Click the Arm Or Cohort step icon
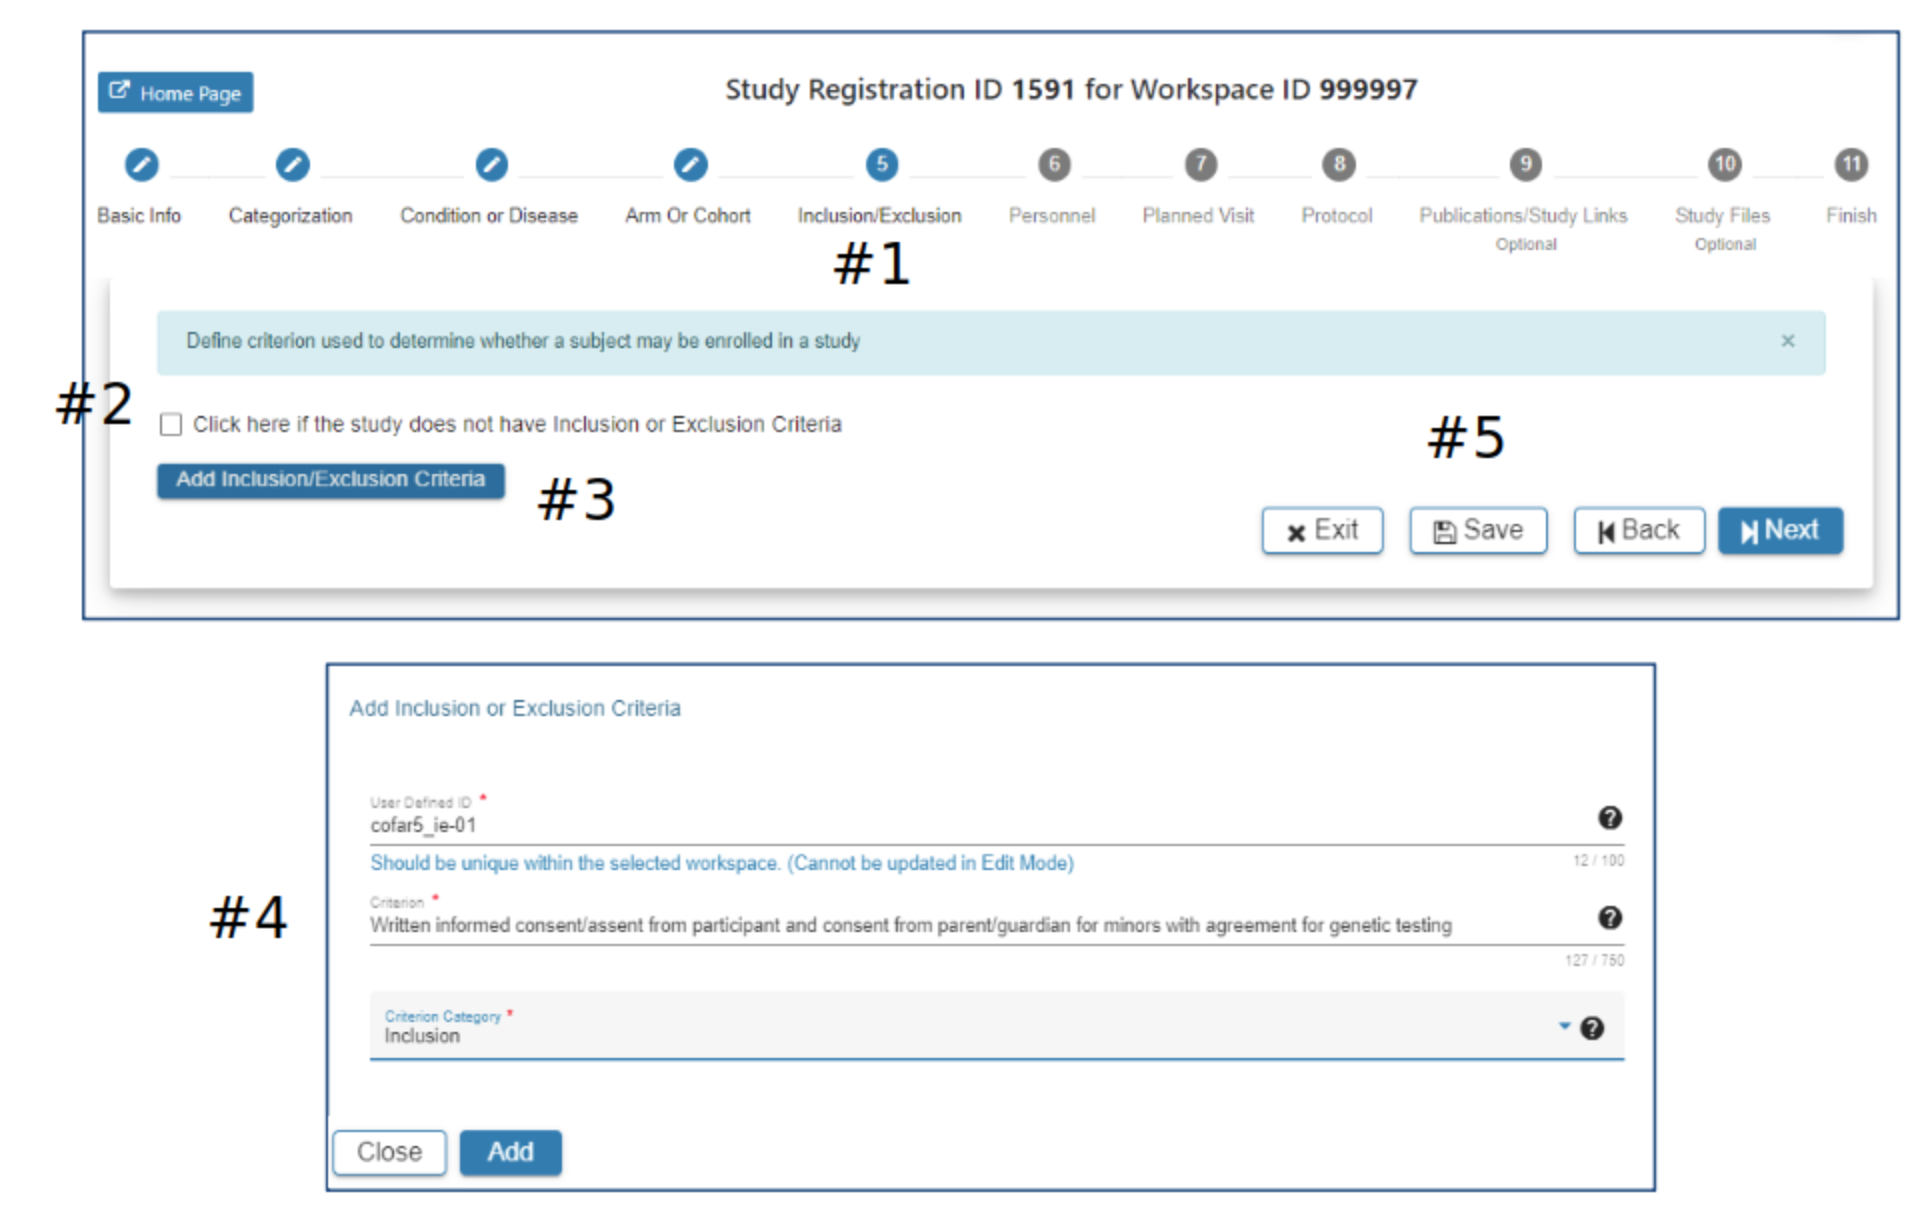The image size is (1928, 1224). [690, 165]
